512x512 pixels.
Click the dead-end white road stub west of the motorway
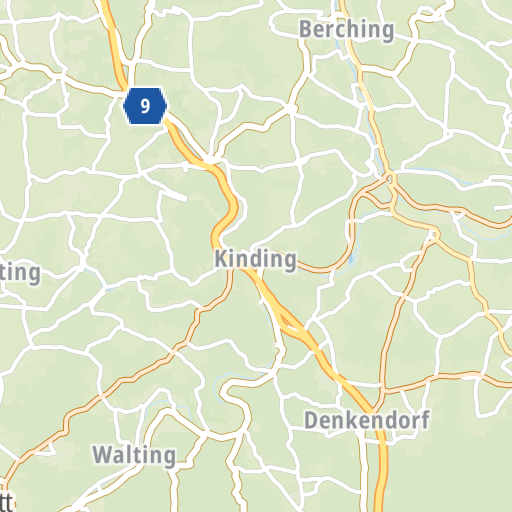[173, 195]
